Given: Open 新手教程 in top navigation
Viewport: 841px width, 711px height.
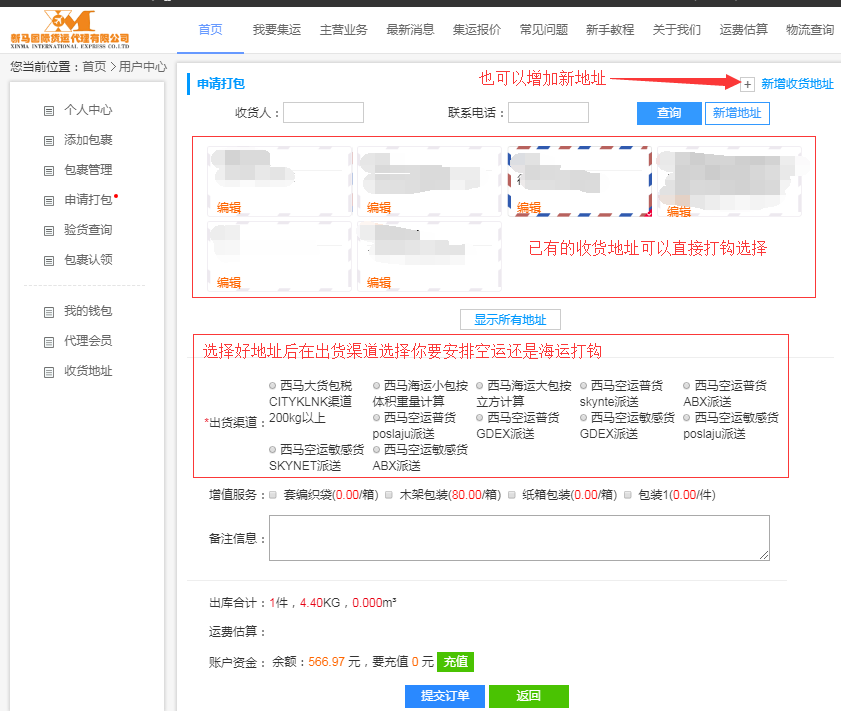Looking at the screenshot, I should (x=610, y=29).
